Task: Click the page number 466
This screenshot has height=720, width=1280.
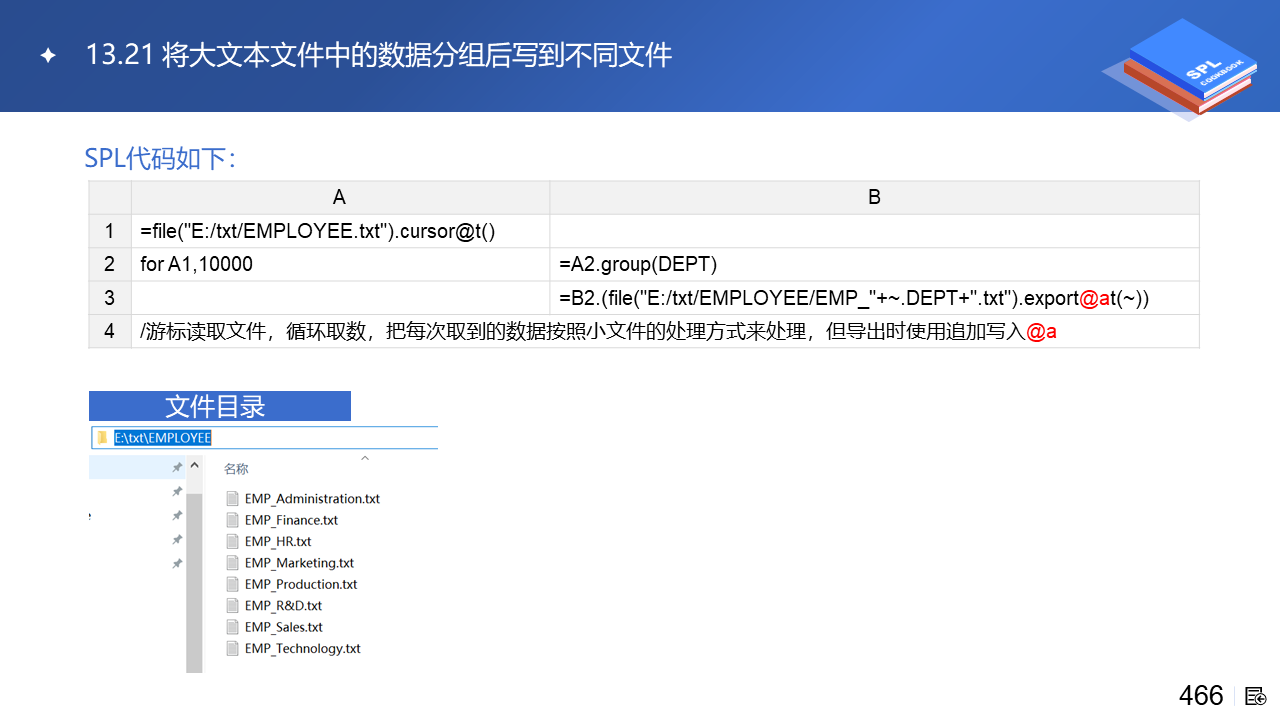Action: click(x=1201, y=696)
